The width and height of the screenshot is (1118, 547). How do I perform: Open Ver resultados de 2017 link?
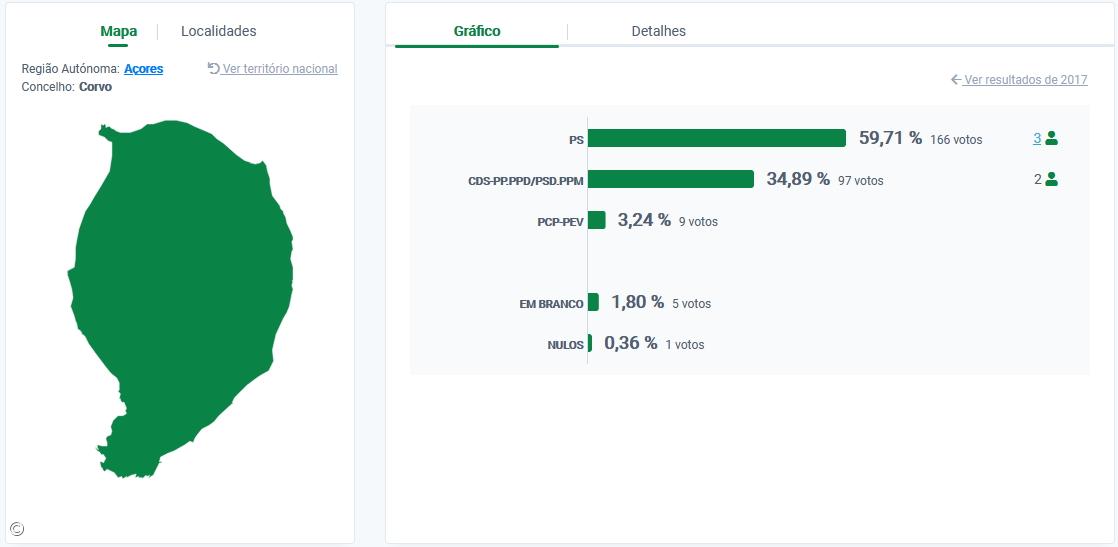pos(1025,80)
